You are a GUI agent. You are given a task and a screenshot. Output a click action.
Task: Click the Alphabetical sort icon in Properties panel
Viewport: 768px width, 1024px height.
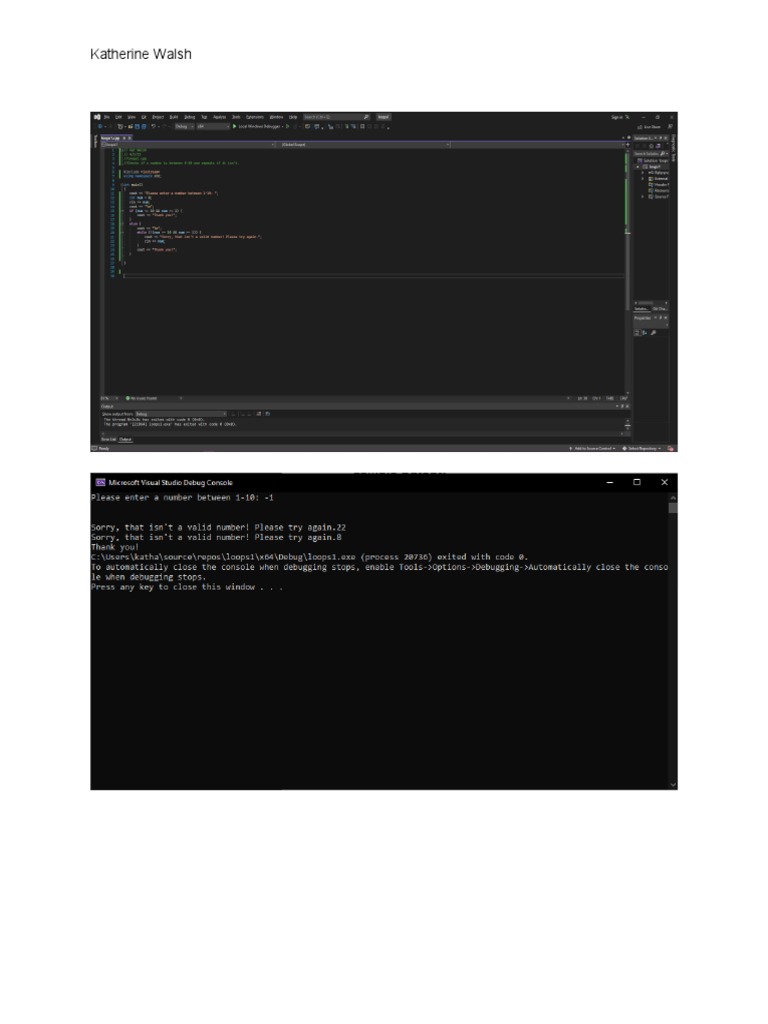(645, 332)
